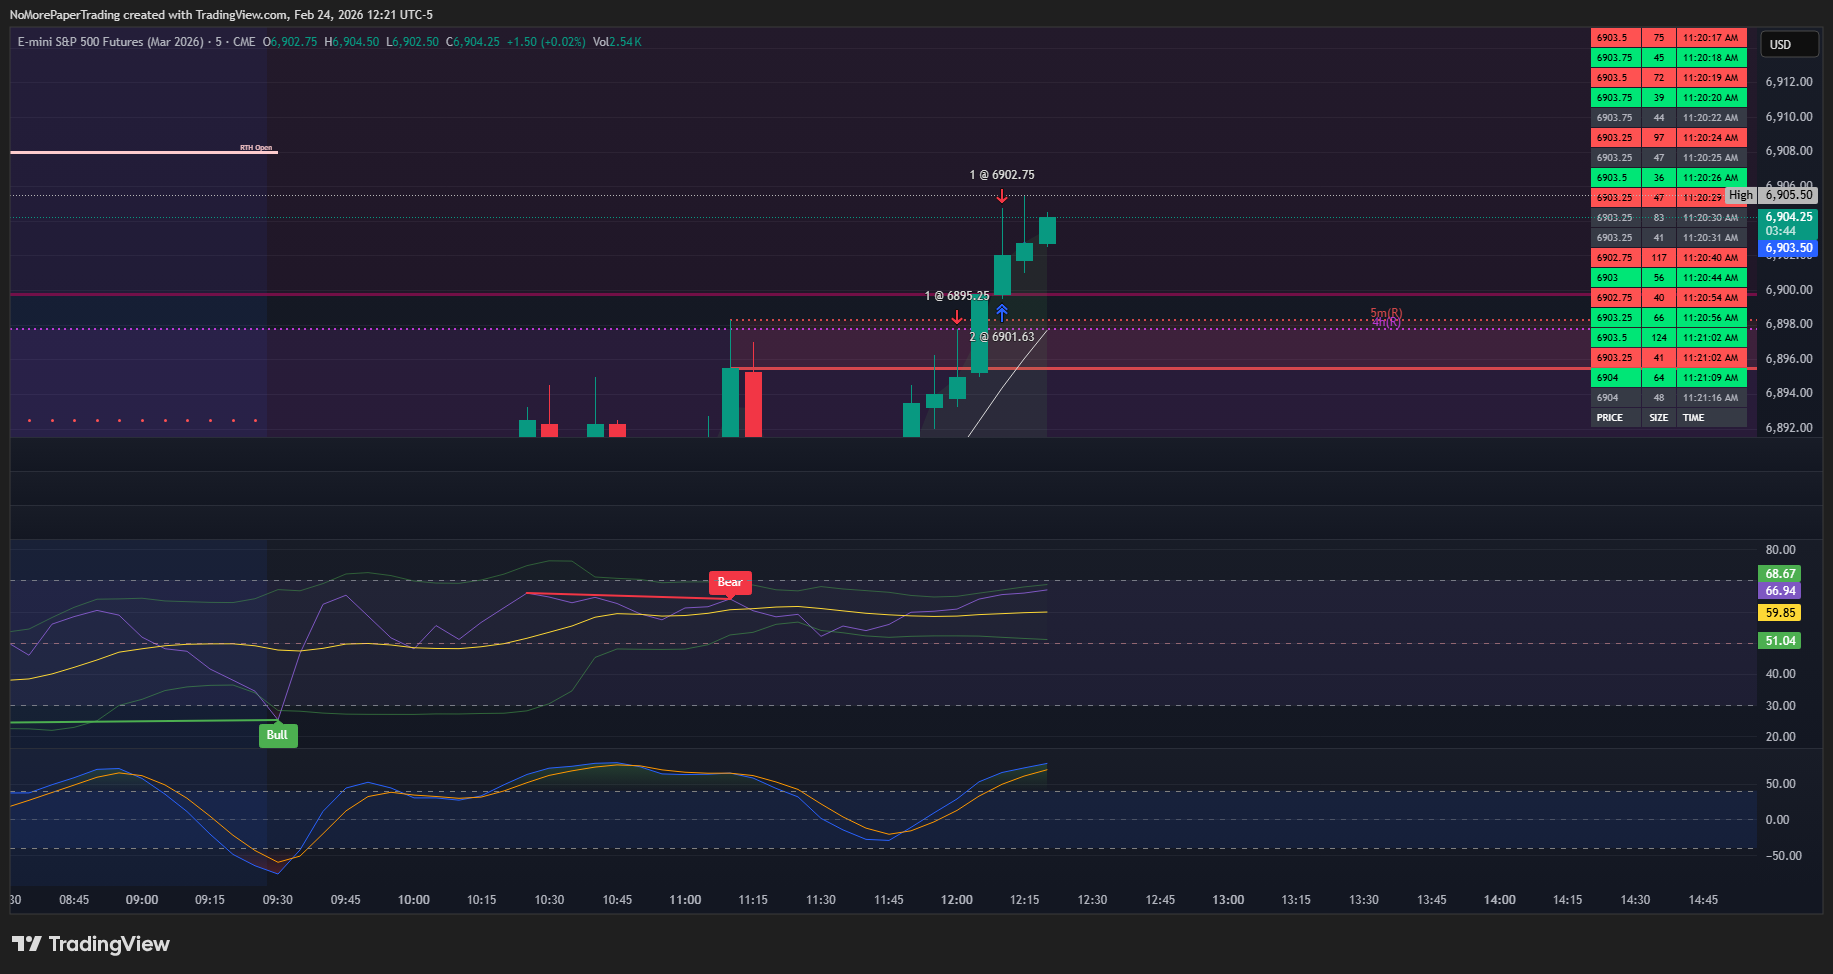This screenshot has height=974, width=1833.
Task: Click the most recent green candle
Action: point(1047,230)
